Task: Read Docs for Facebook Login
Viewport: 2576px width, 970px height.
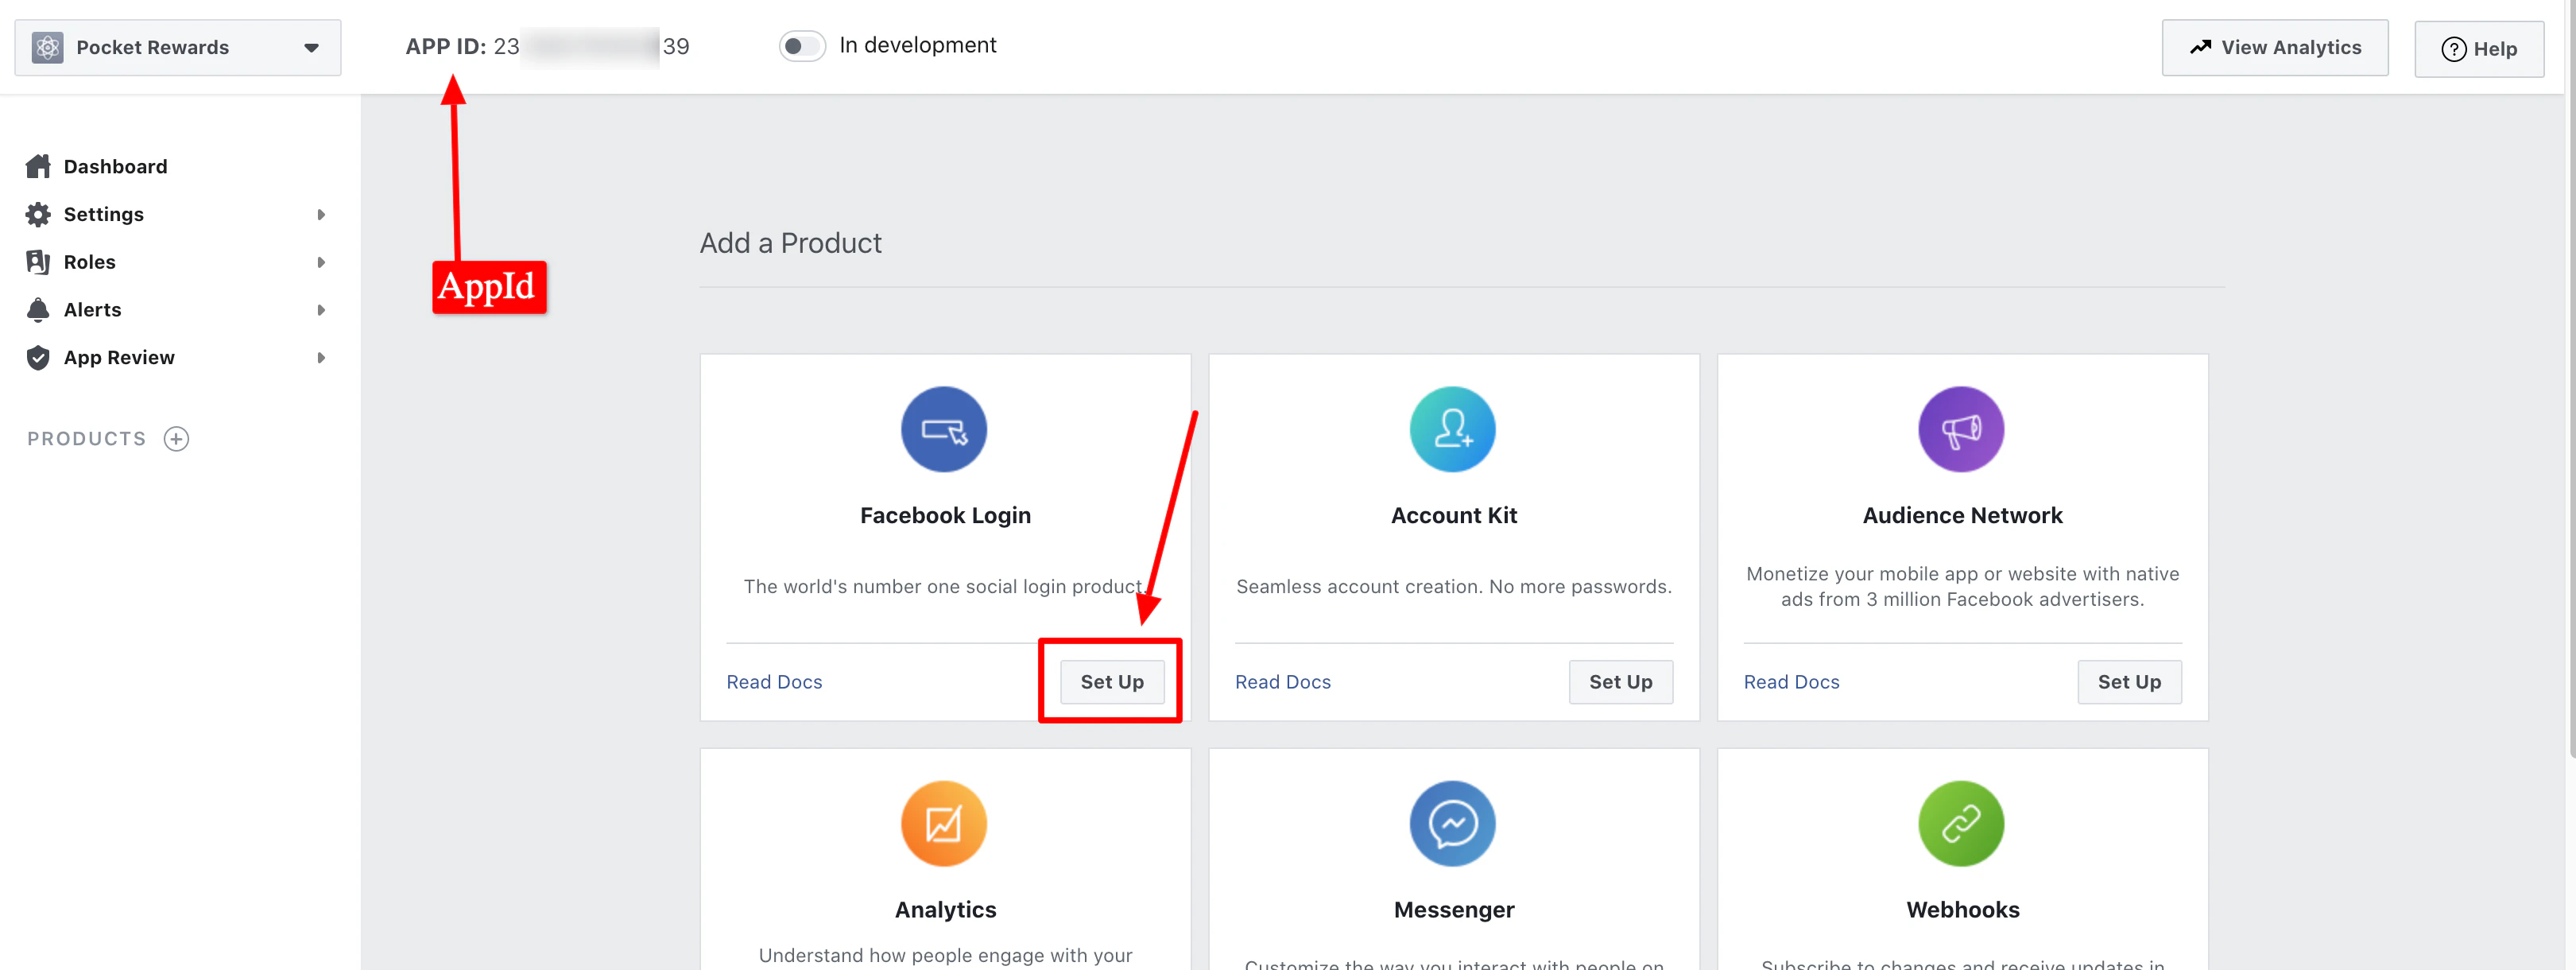Action: 774,682
